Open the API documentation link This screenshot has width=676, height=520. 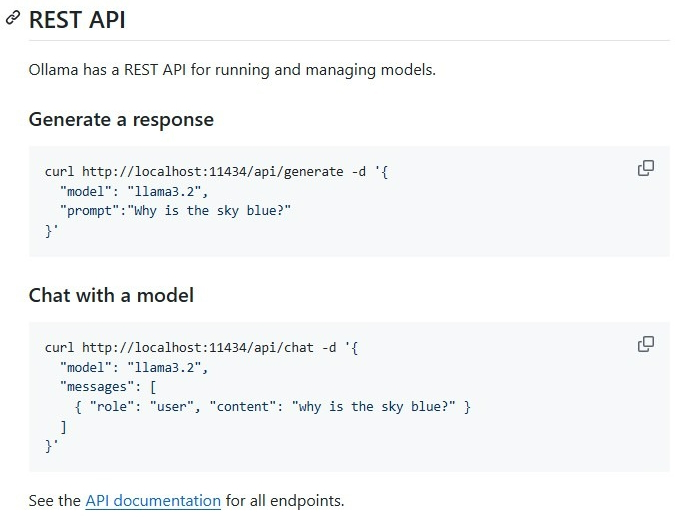click(x=153, y=501)
